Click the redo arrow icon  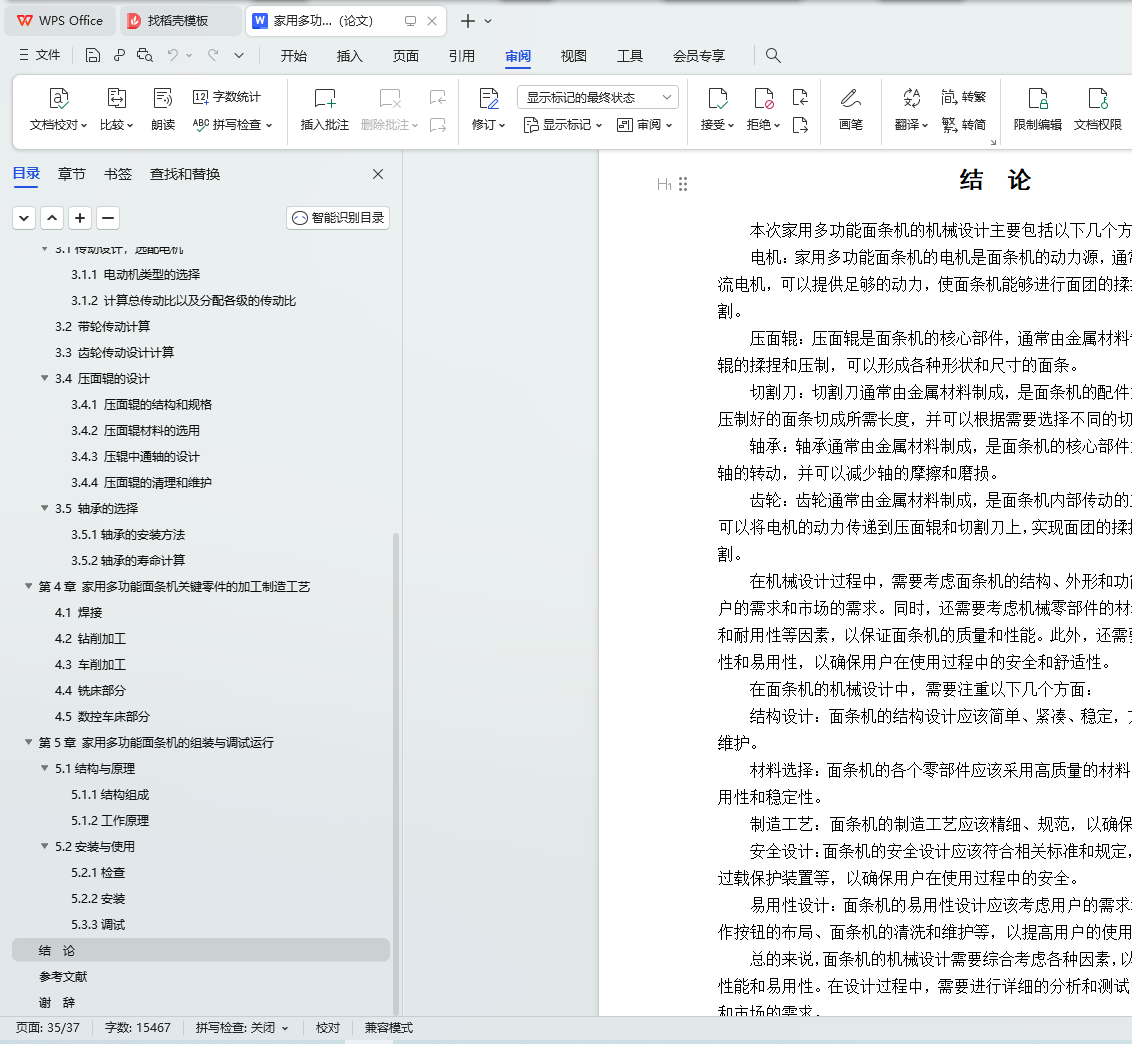(213, 56)
